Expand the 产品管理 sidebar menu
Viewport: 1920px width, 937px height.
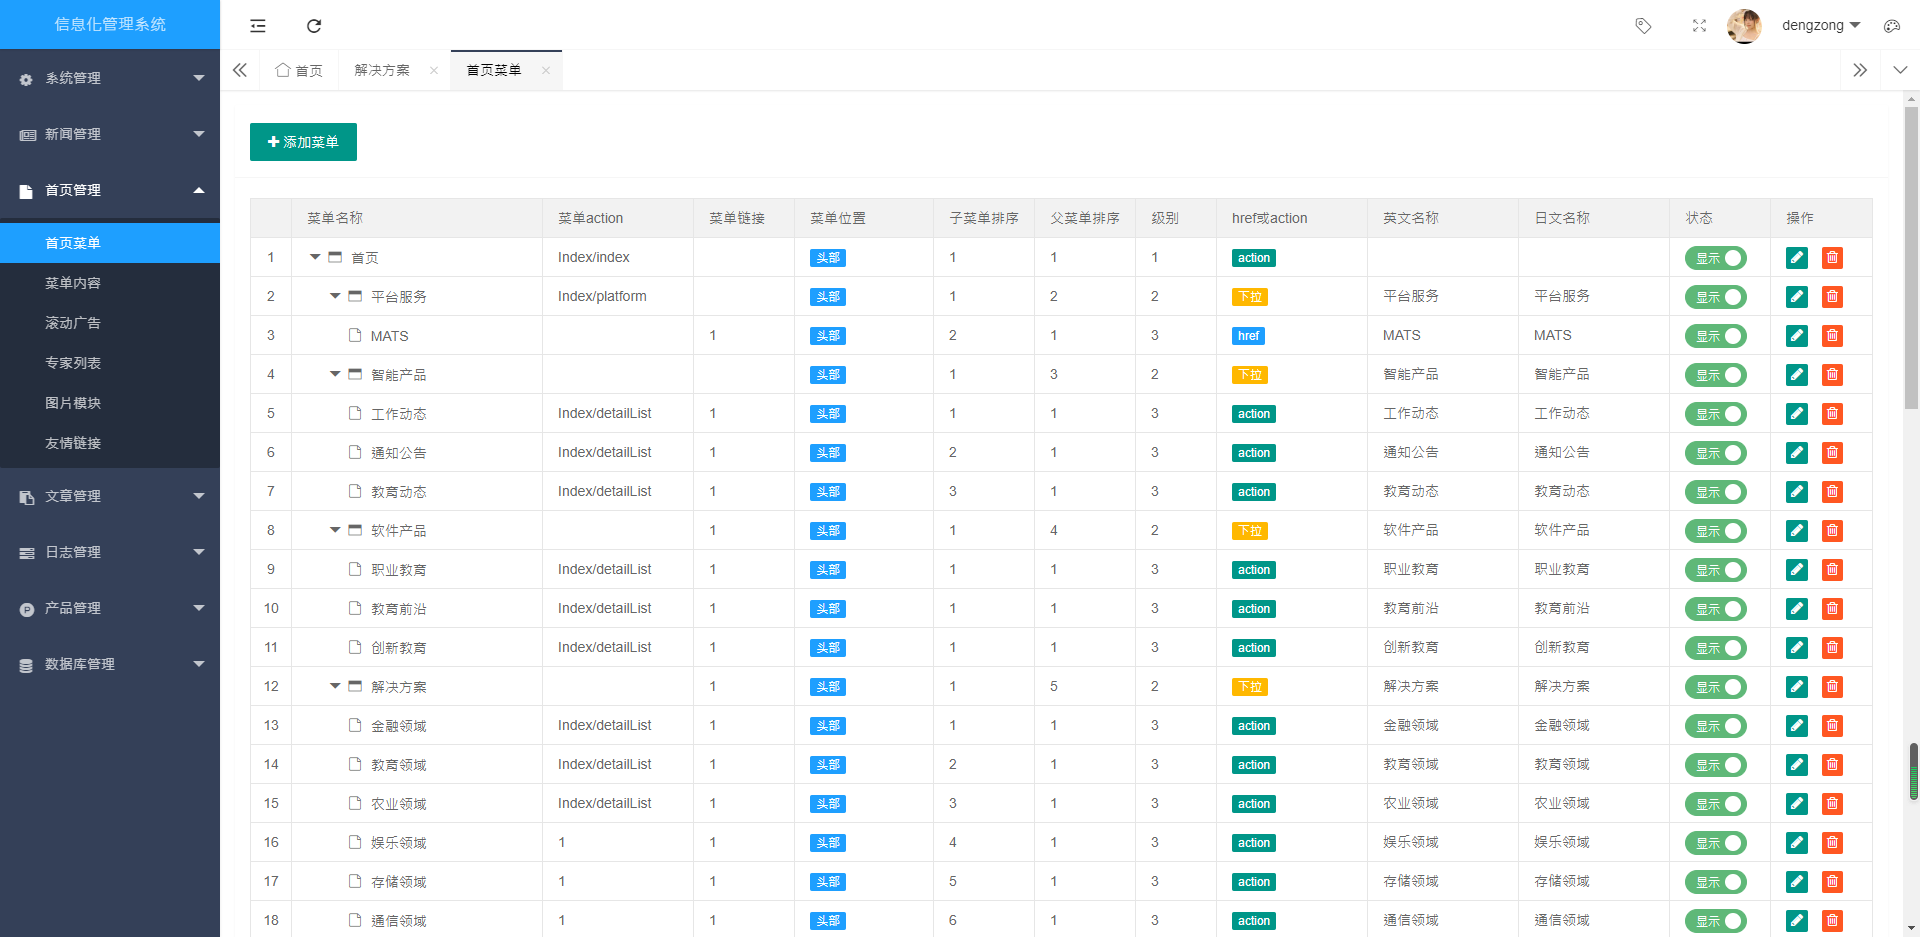[110, 608]
